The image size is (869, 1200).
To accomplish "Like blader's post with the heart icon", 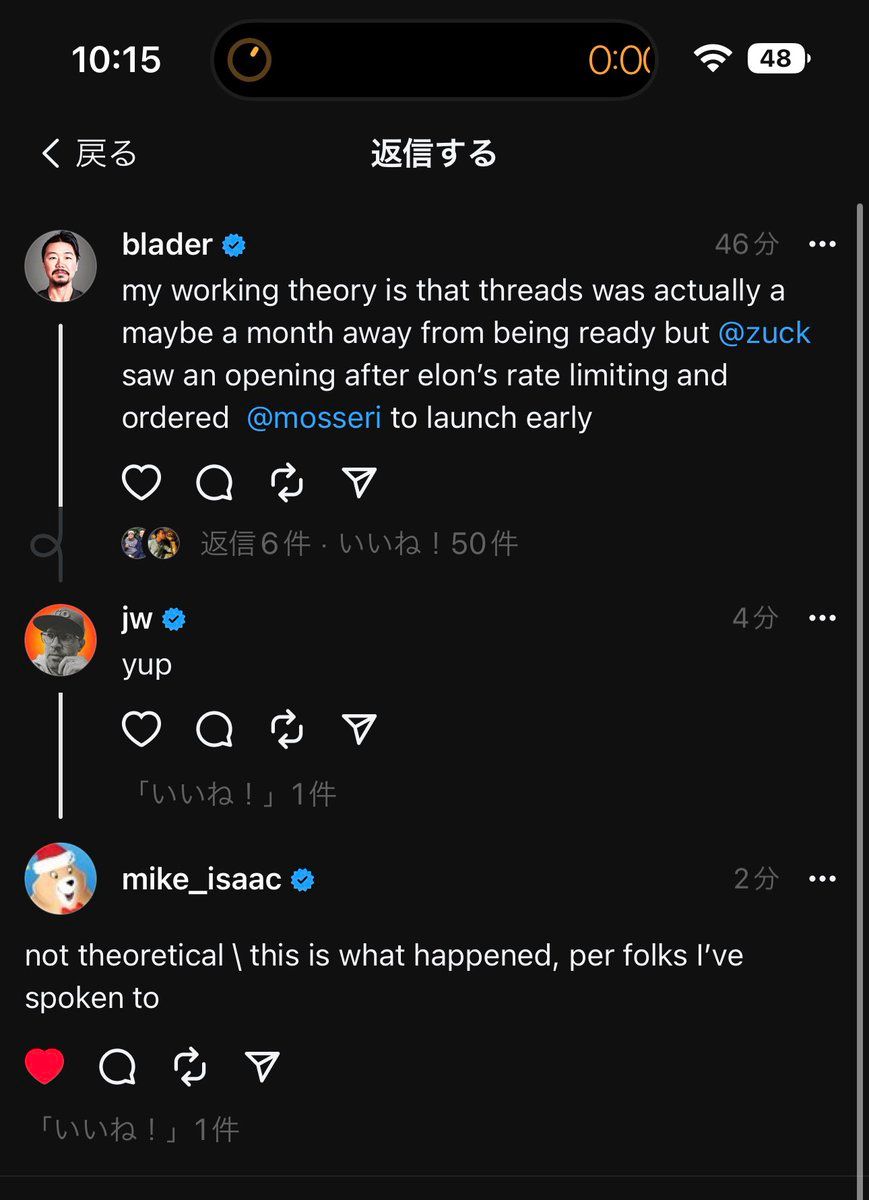I will click(x=141, y=483).
